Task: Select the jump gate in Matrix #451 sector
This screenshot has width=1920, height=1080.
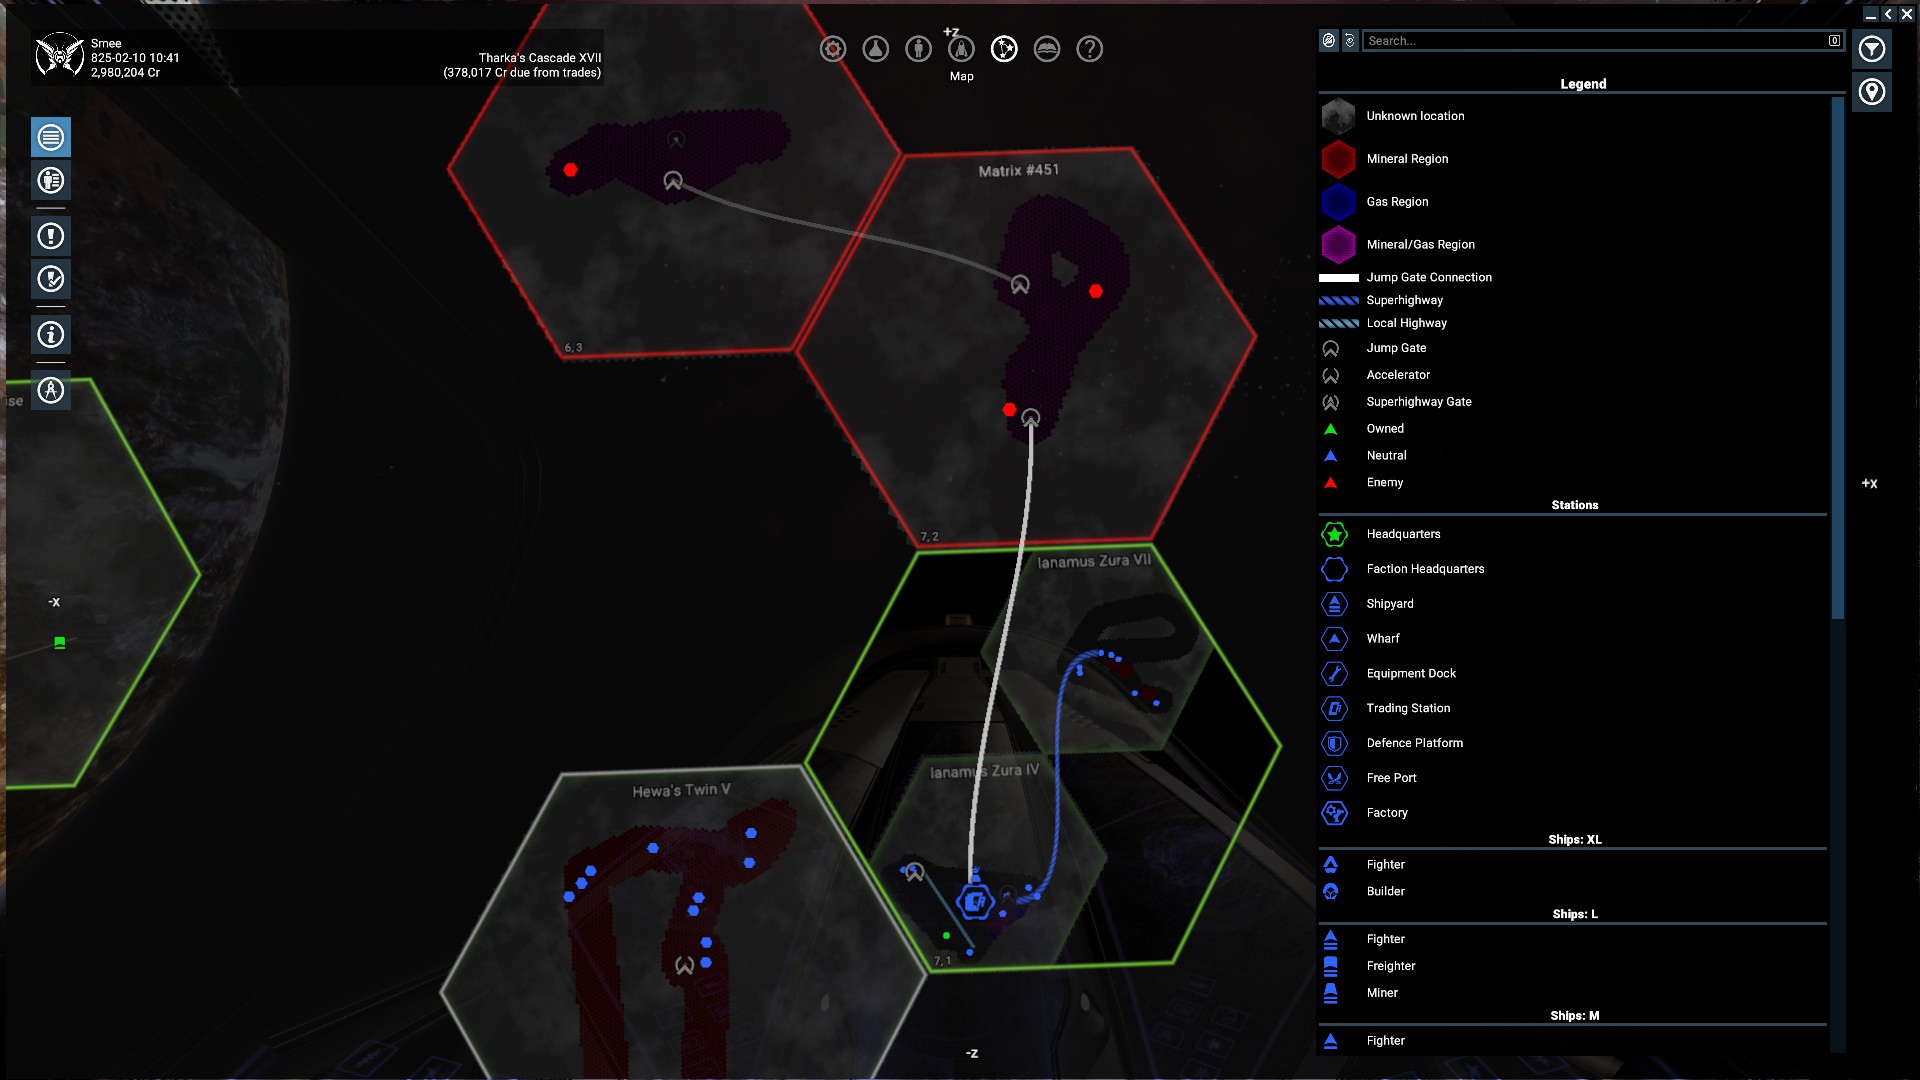Action: tap(1020, 285)
